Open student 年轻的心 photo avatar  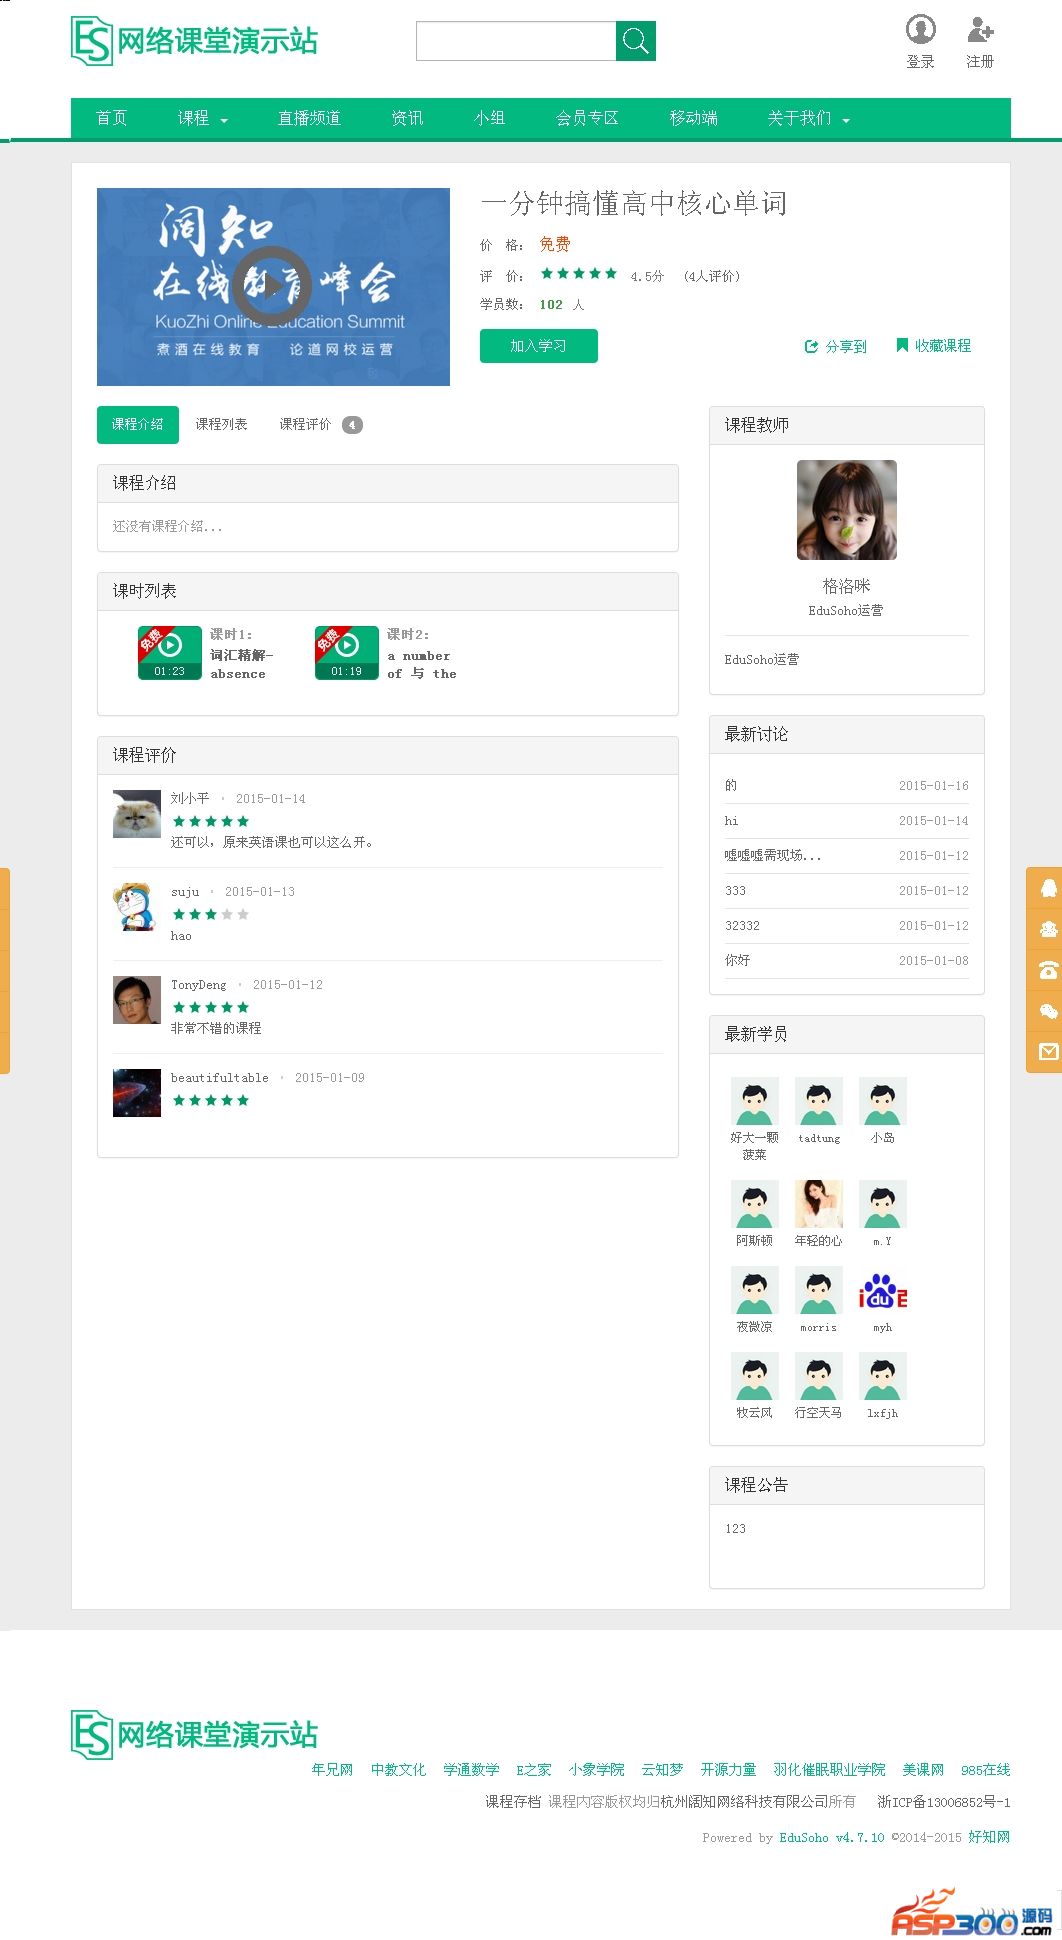[819, 1204]
